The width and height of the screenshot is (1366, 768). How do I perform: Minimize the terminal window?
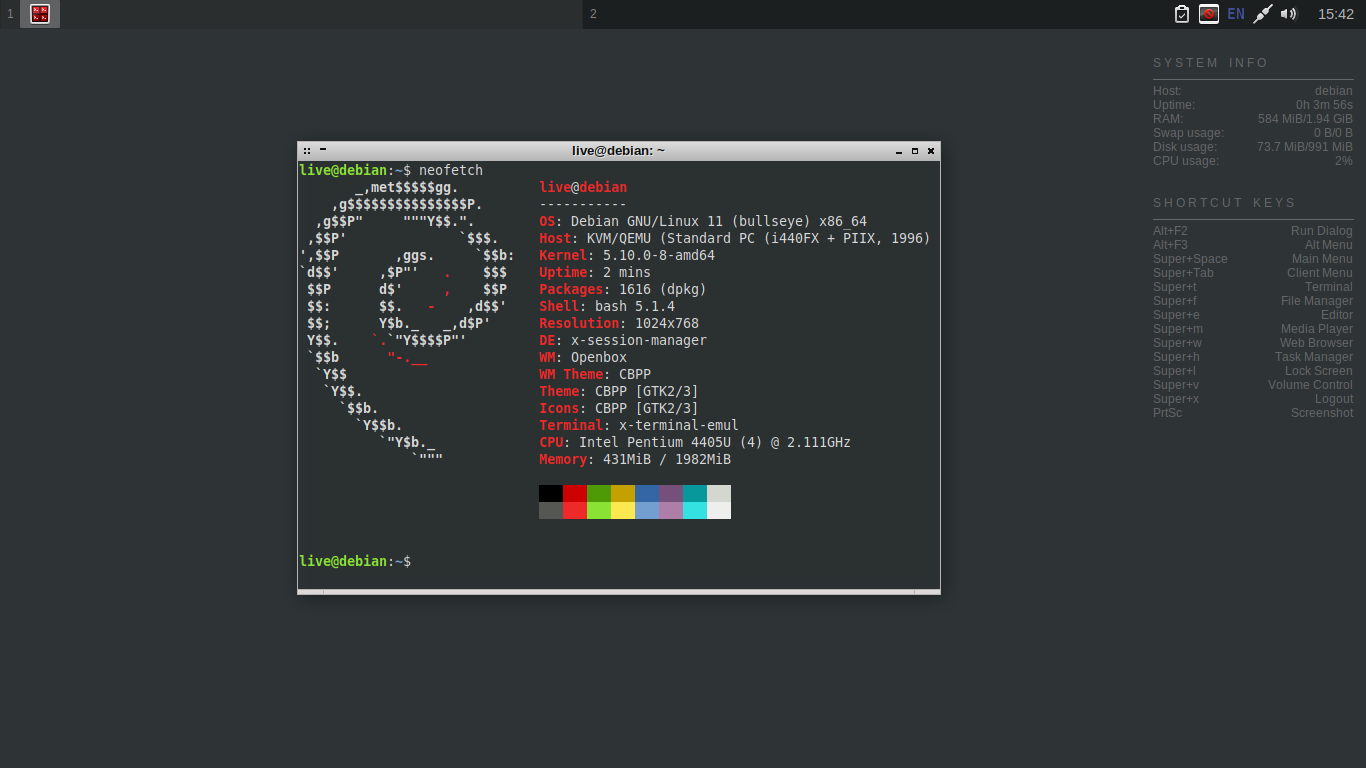point(898,150)
